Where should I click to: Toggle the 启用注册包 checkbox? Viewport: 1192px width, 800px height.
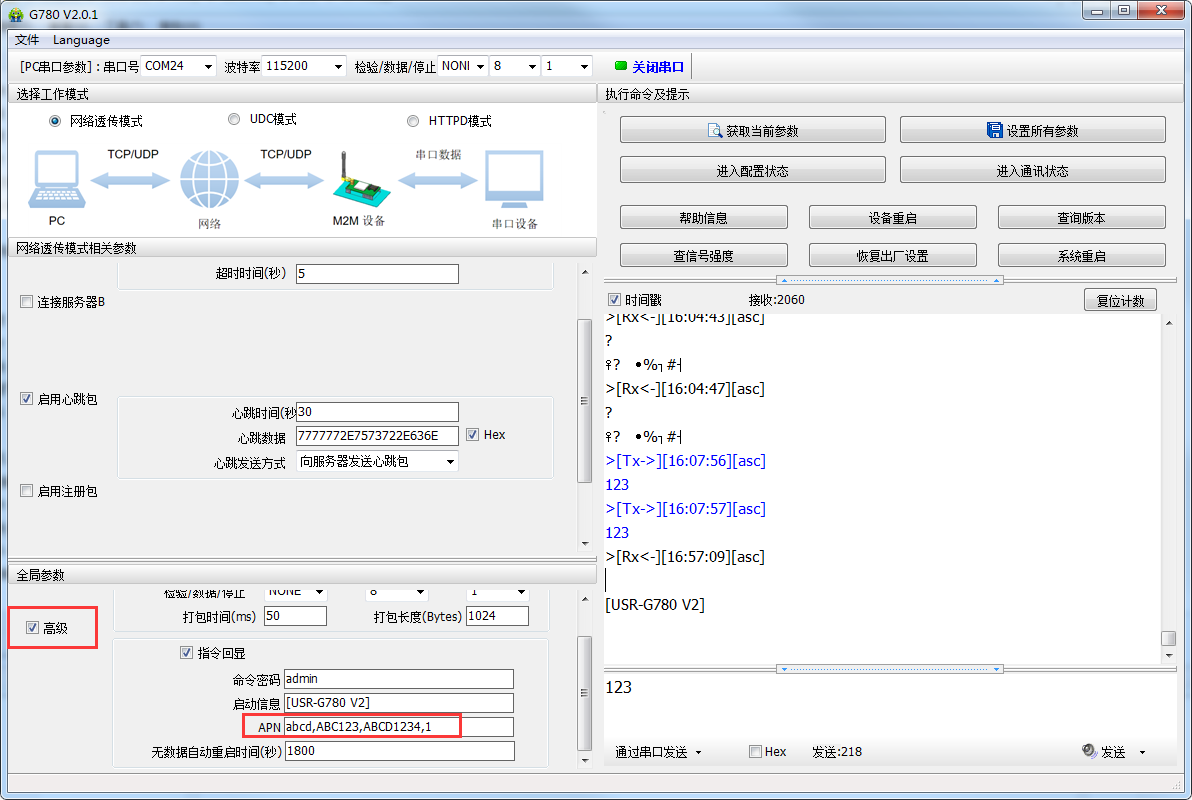27,491
